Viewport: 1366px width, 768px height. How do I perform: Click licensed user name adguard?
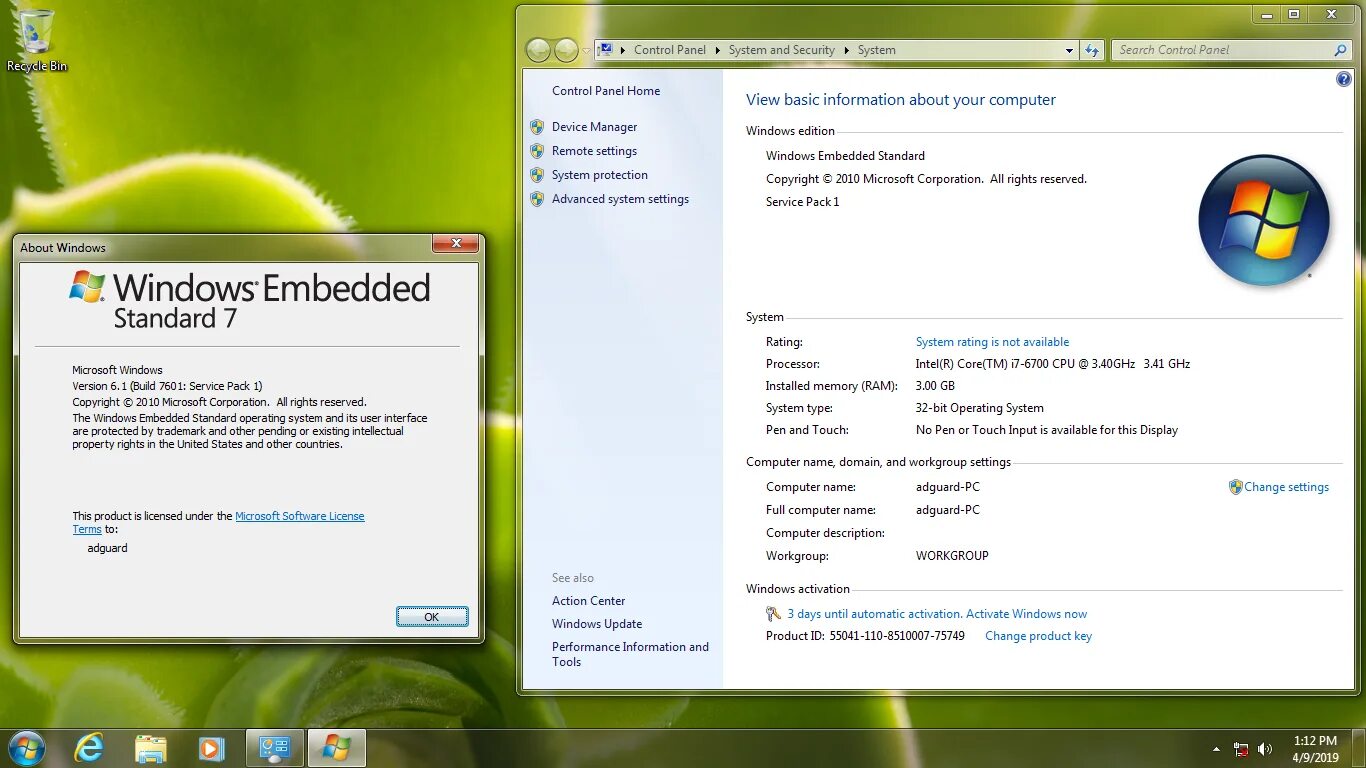(107, 548)
